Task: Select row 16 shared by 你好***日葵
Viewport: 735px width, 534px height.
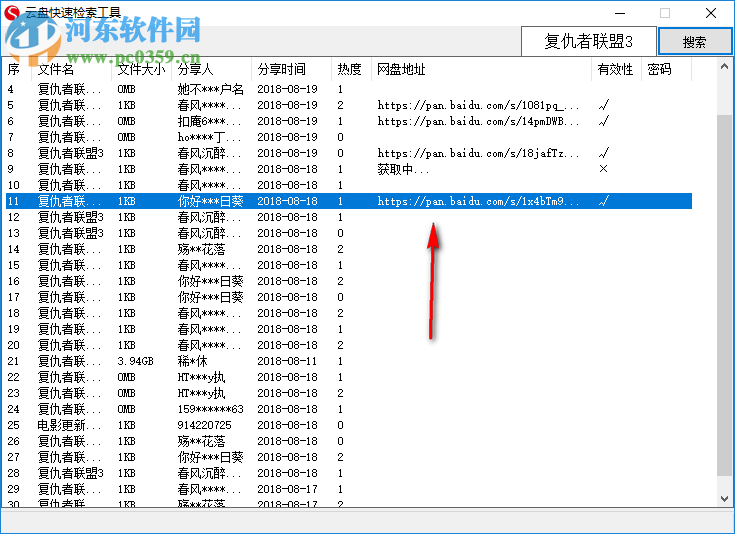Action: 349,281
